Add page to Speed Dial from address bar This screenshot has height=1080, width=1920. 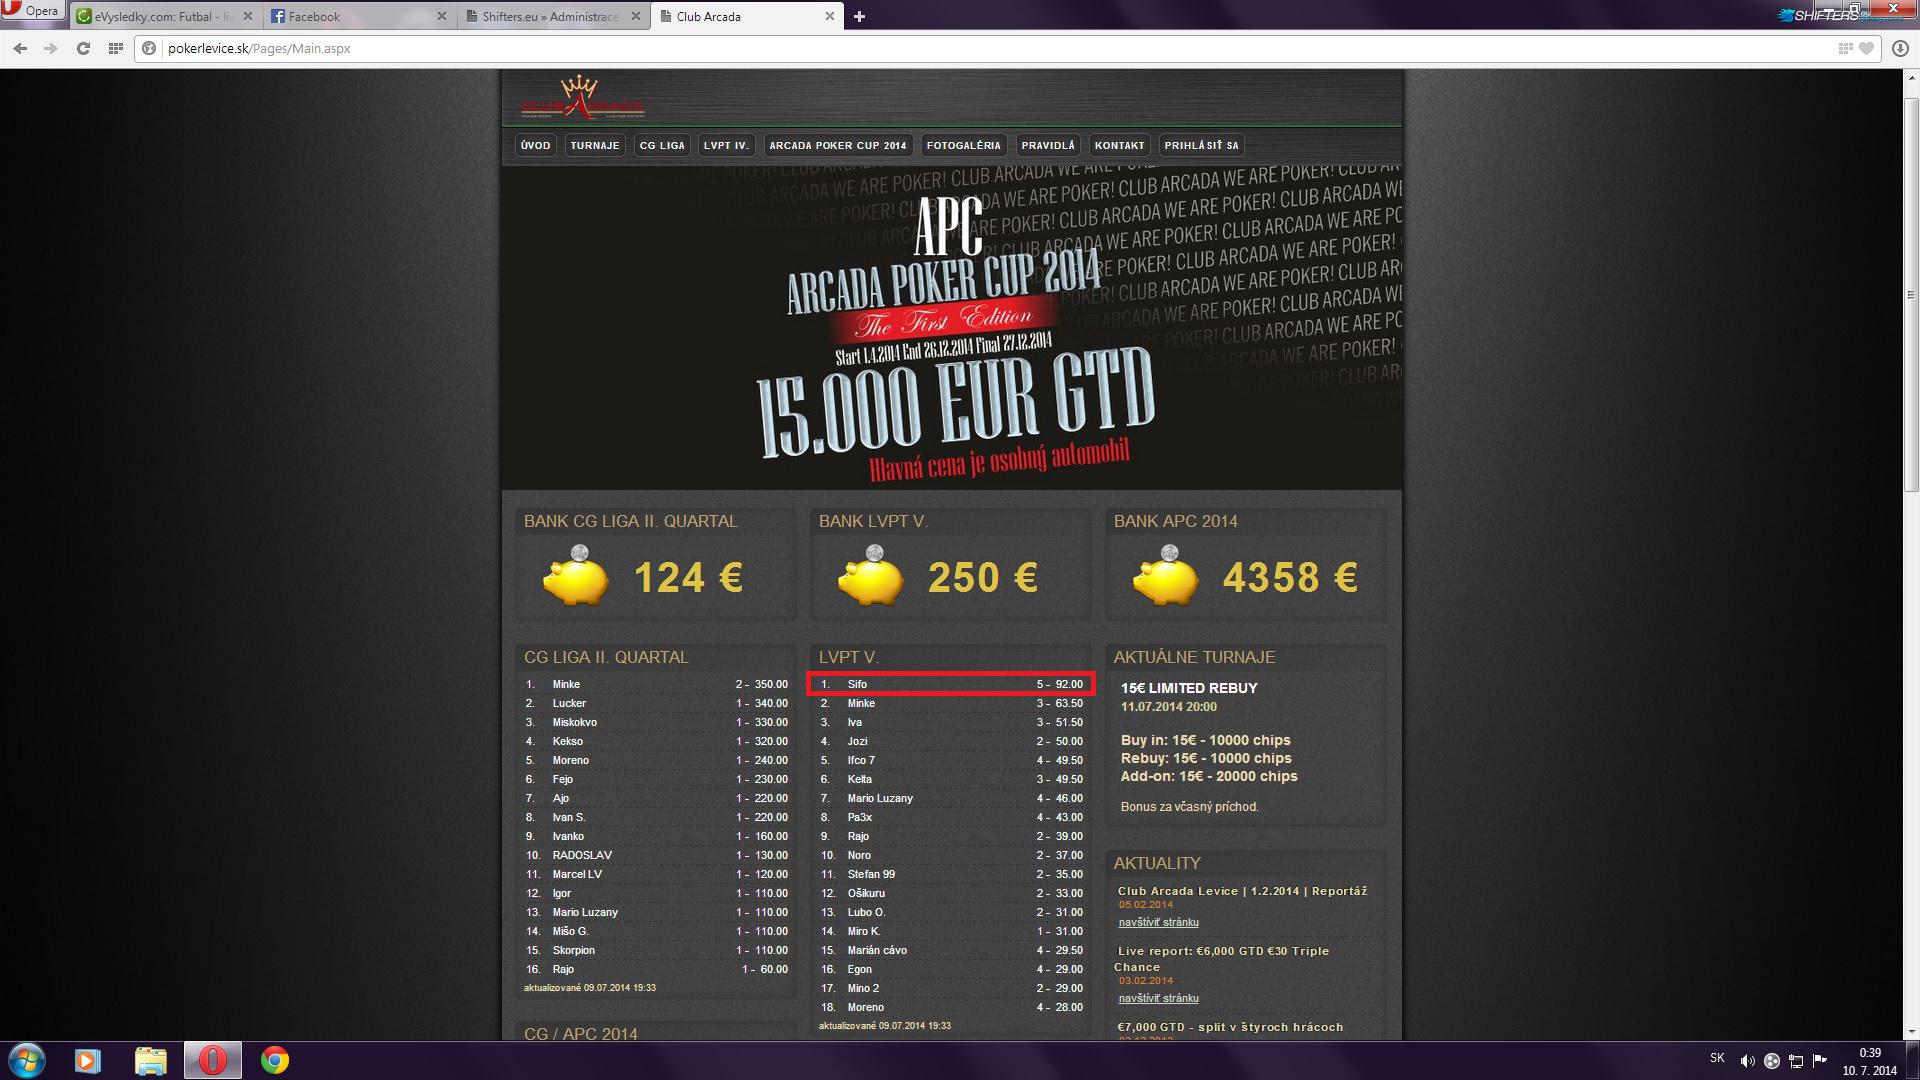point(1845,48)
